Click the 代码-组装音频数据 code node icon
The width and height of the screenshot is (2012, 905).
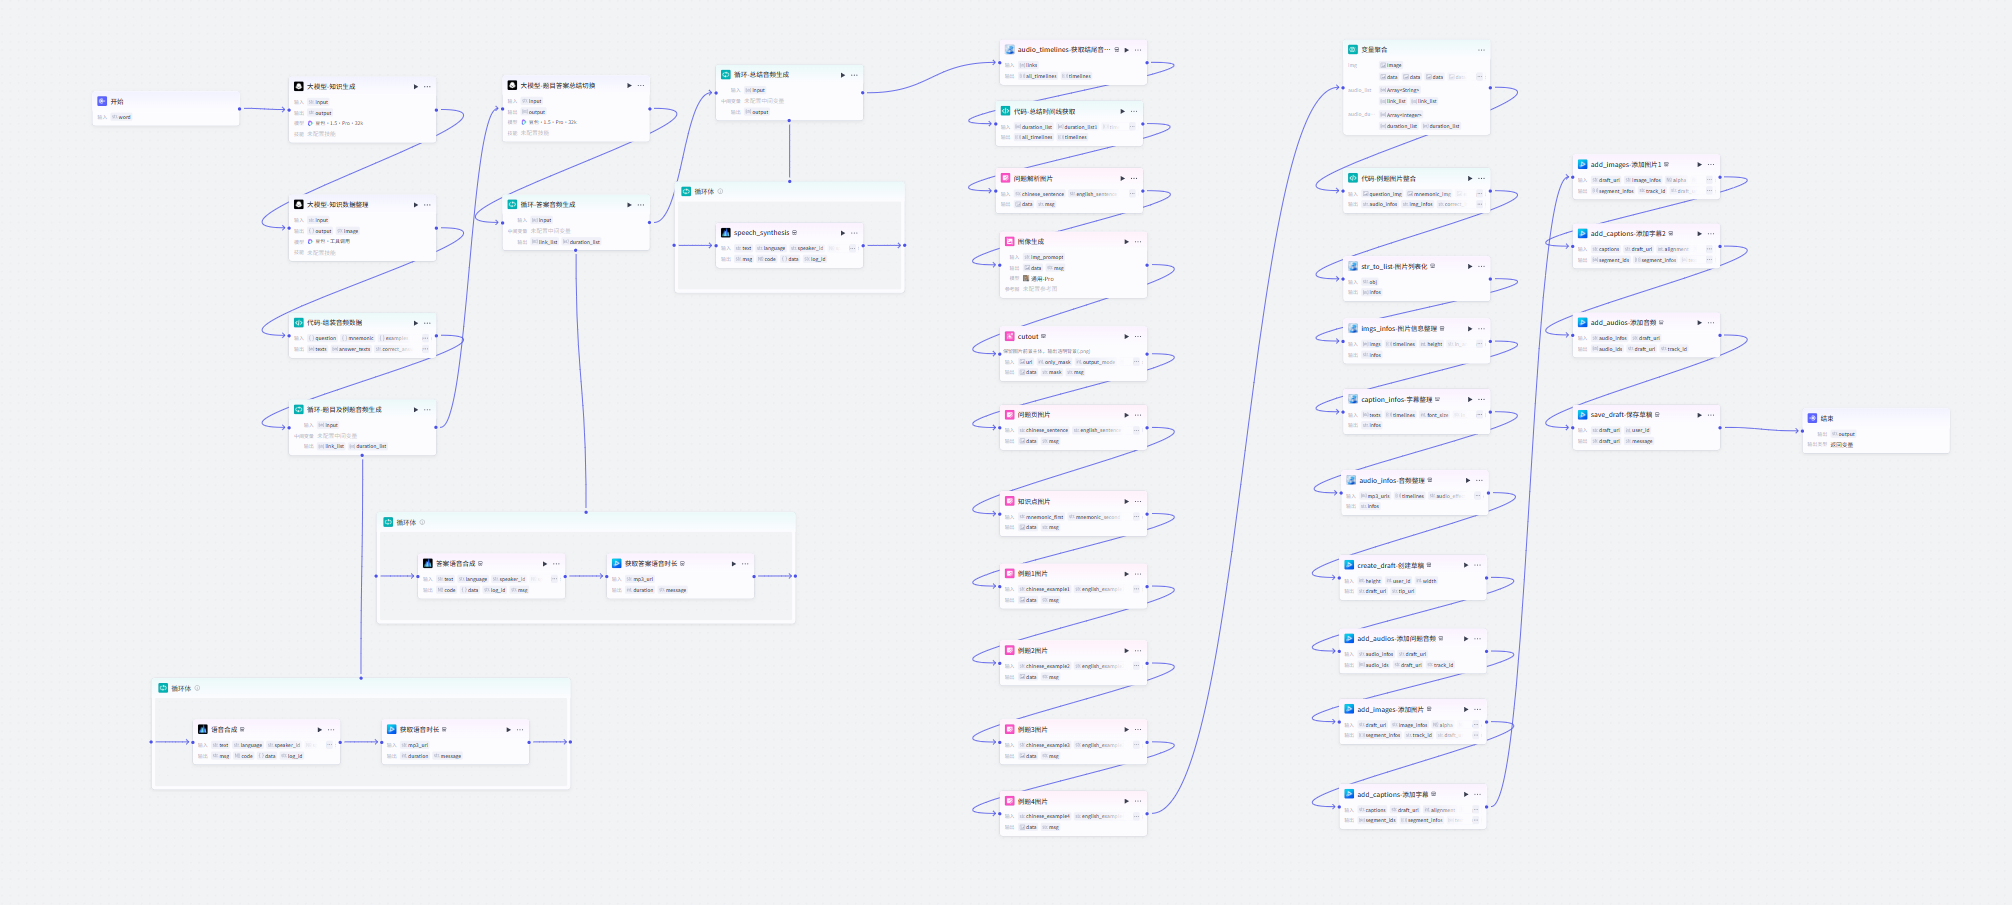tap(299, 323)
